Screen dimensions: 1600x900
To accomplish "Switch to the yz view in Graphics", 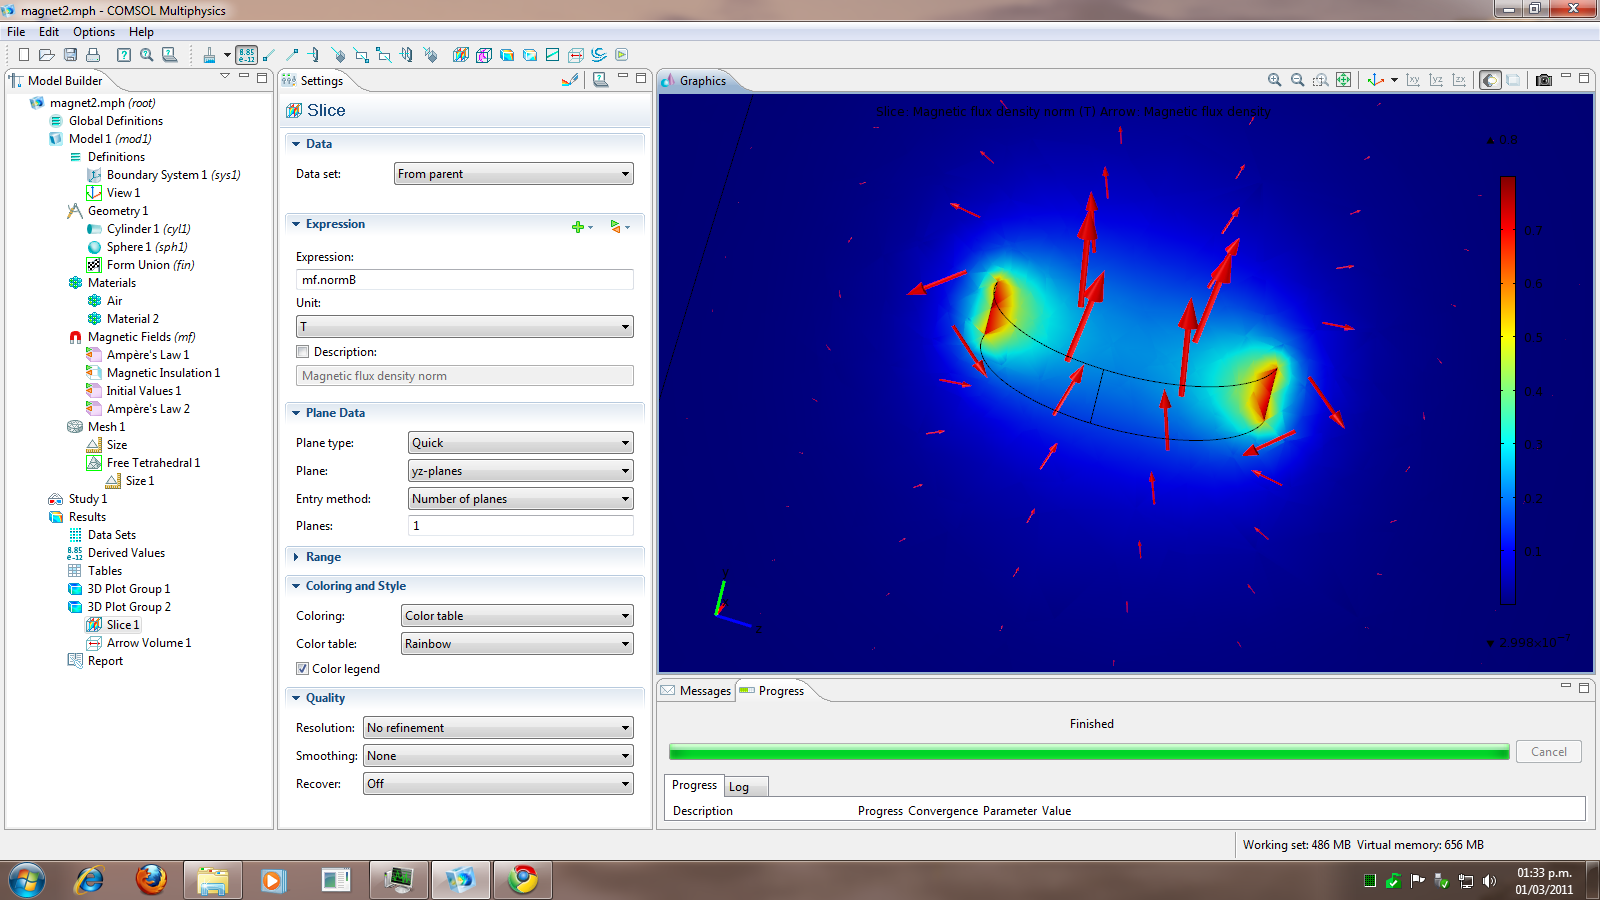I will pos(1436,80).
